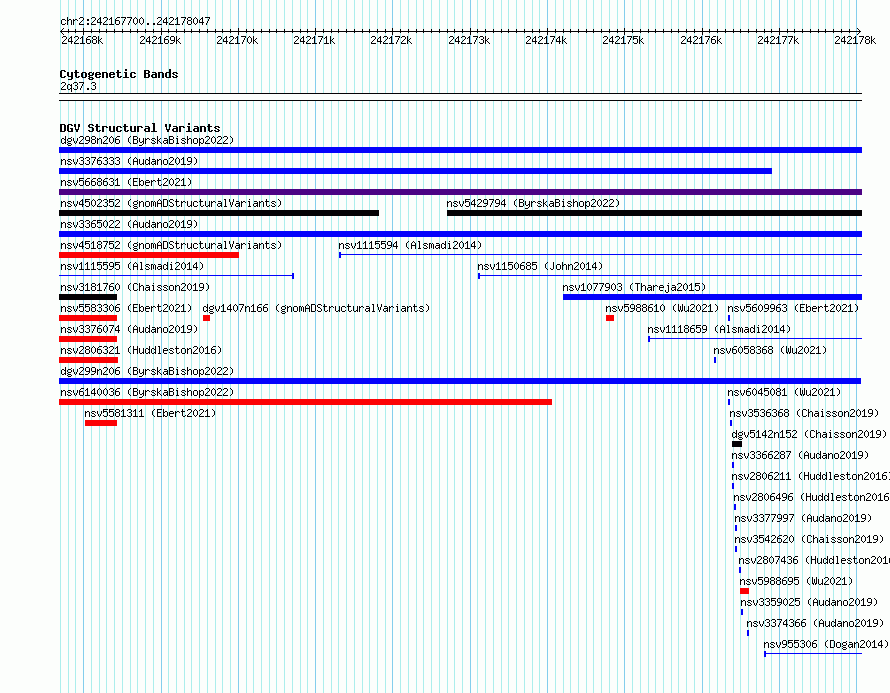Screen dimensions: 890x693
Task: Click the small red mark under dgv1407n166
Action: [x=207, y=318]
